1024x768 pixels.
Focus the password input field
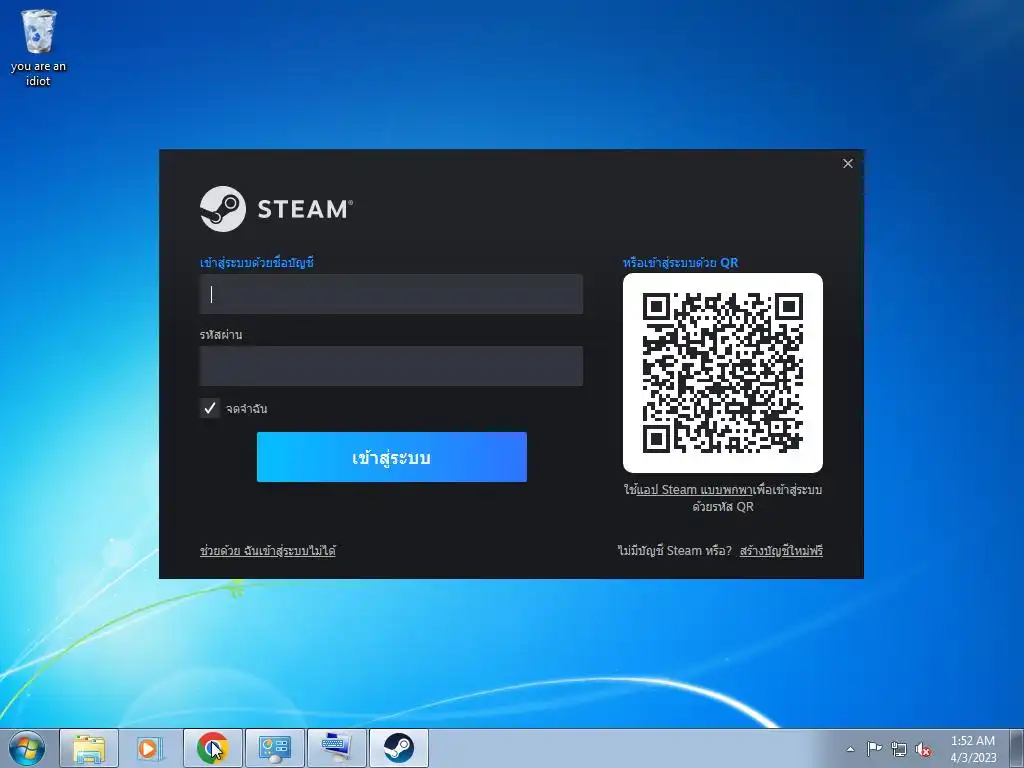click(x=391, y=366)
